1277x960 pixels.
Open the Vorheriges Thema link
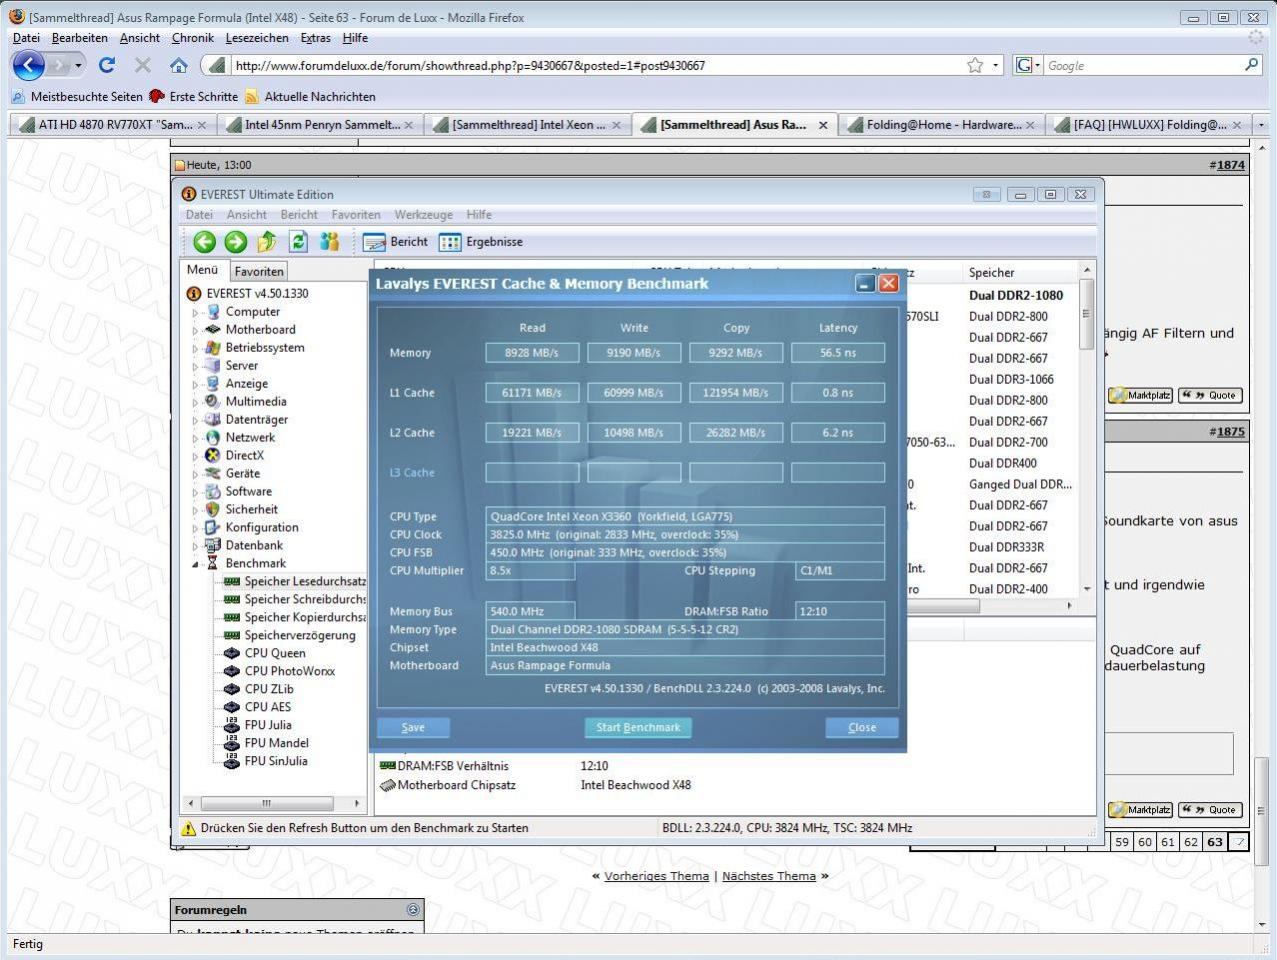point(656,876)
